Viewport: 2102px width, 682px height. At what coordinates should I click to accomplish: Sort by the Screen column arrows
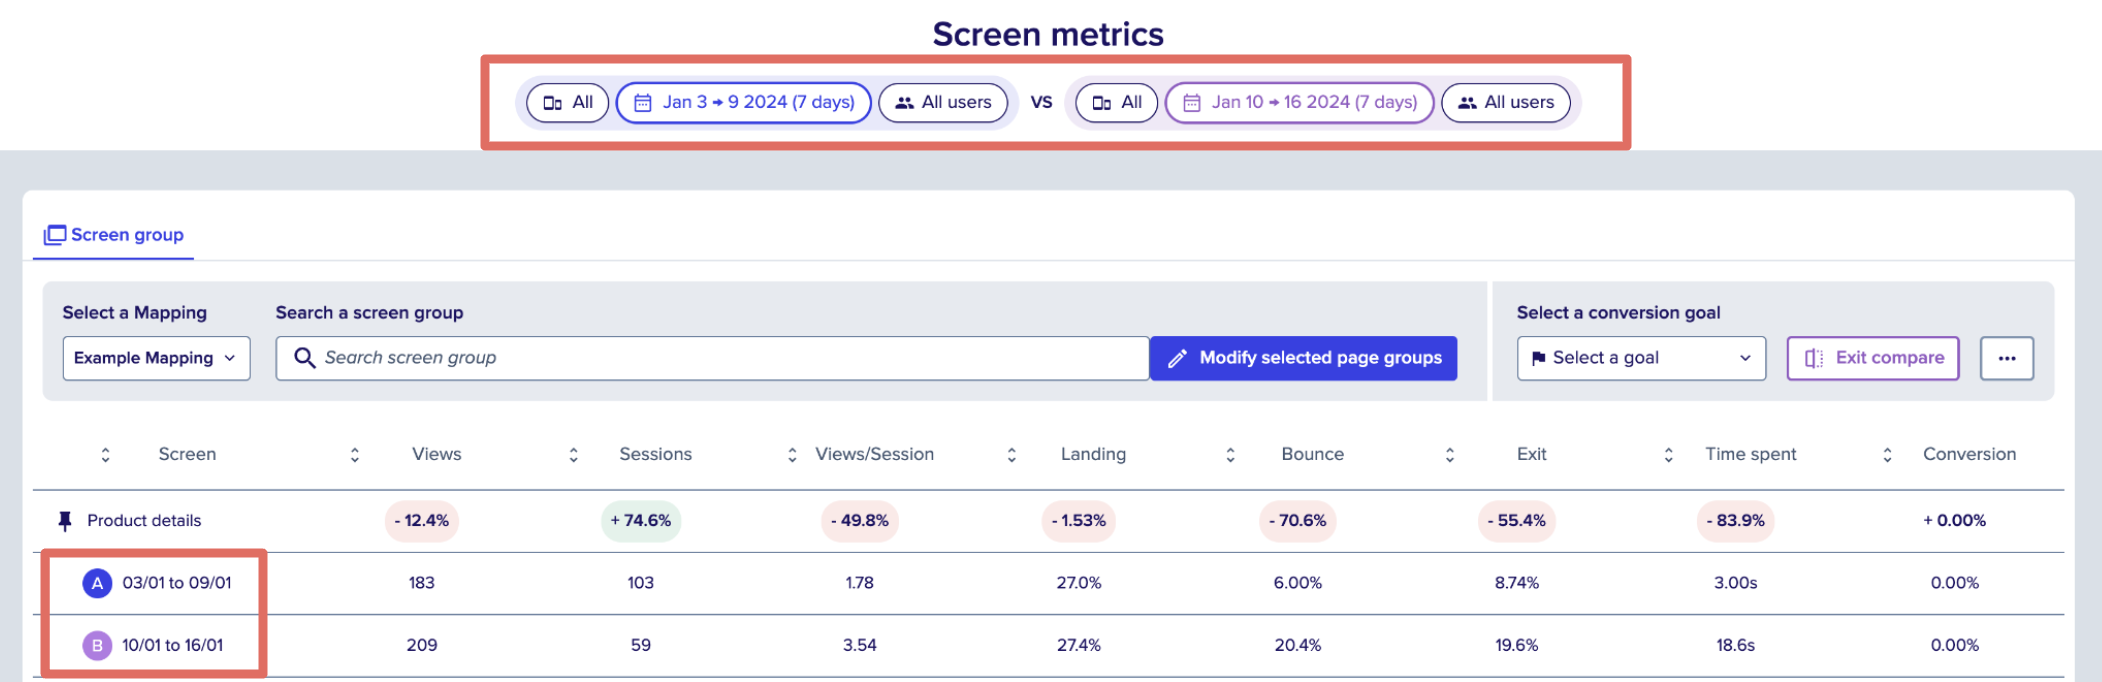(x=105, y=455)
